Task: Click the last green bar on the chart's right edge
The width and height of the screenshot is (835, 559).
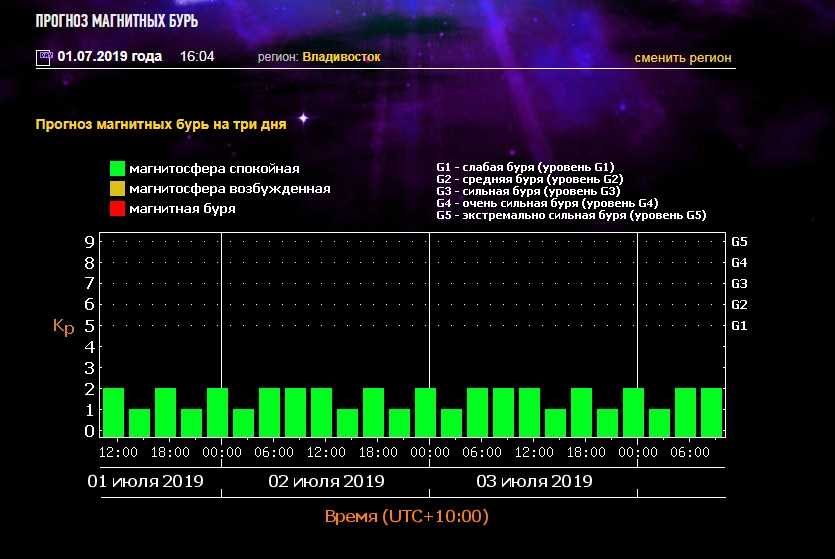Action: (x=711, y=413)
